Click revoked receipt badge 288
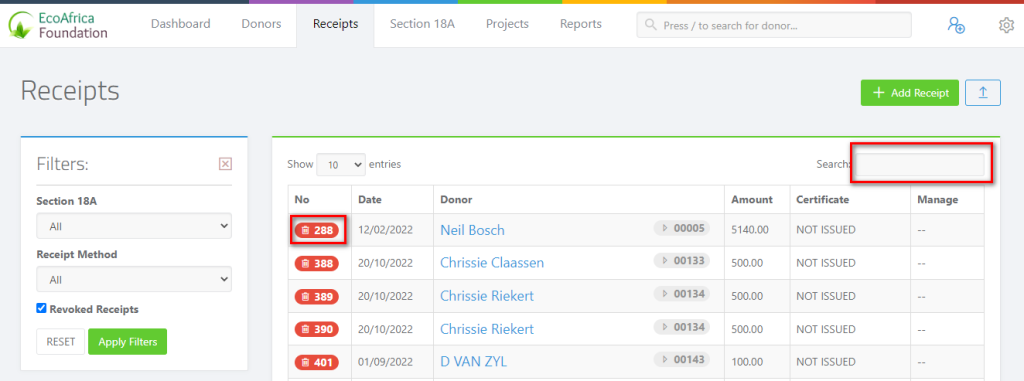Viewport: 1024px width, 381px height. [x=317, y=230]
